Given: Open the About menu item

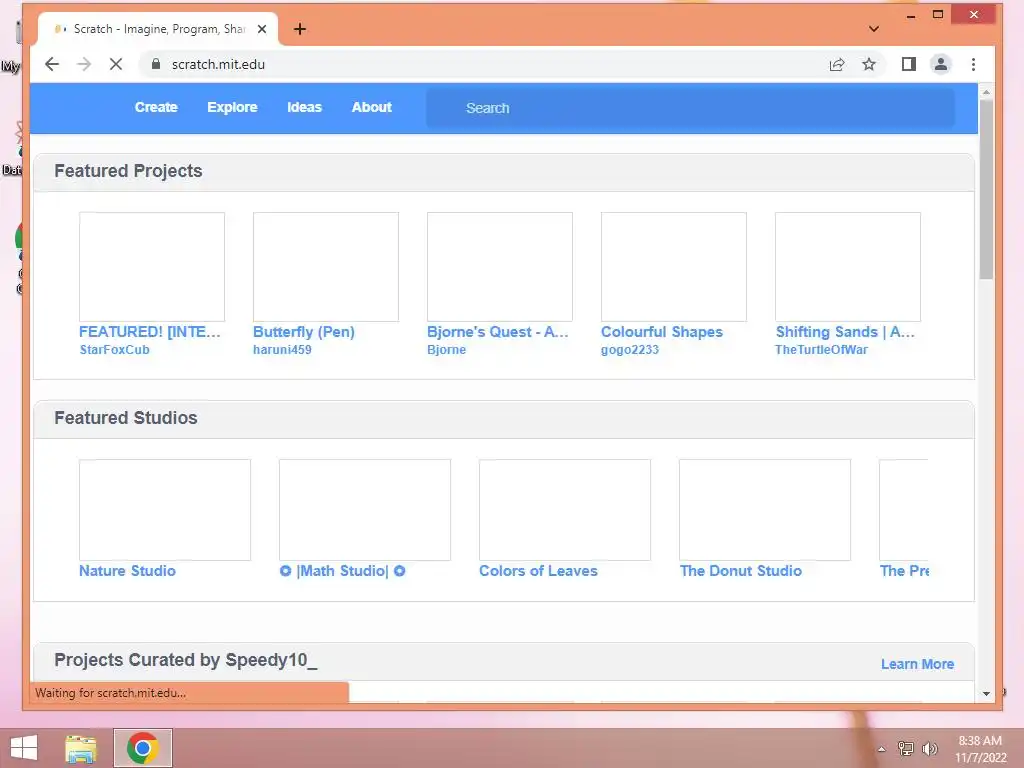Looking at the screenshot, I should (x=372, y=107).
